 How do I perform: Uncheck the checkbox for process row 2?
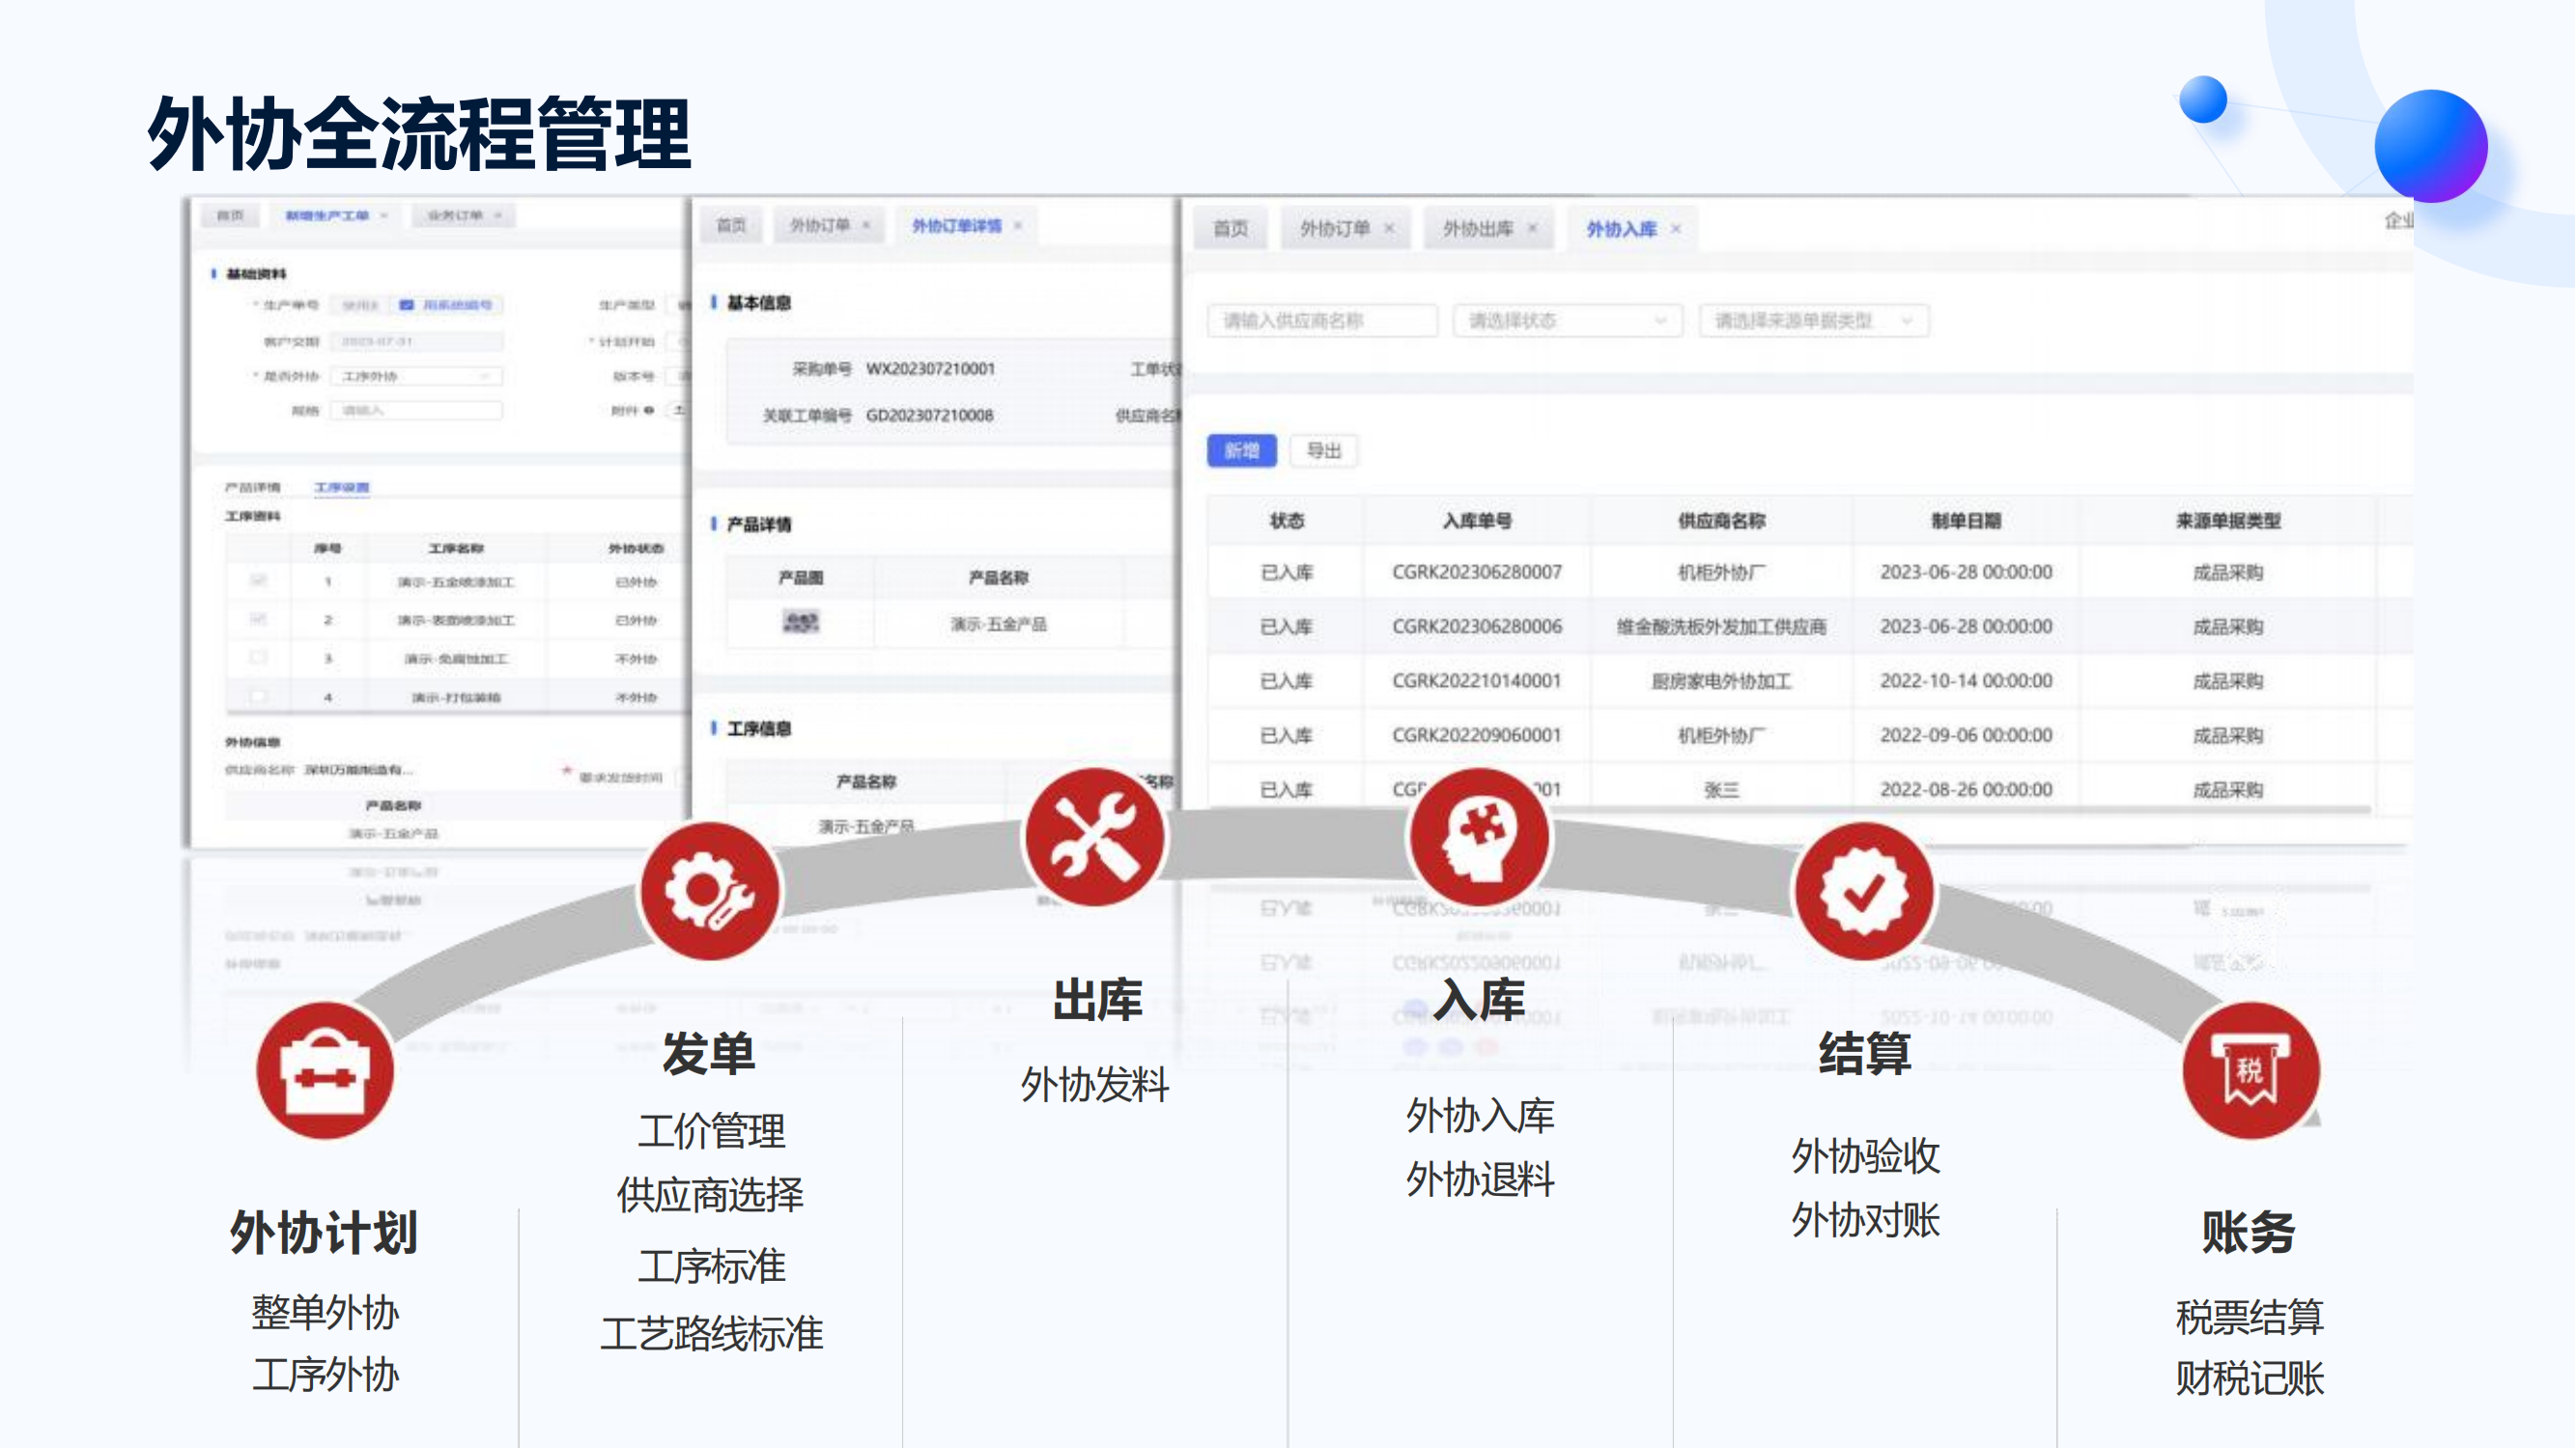point(258,619)
